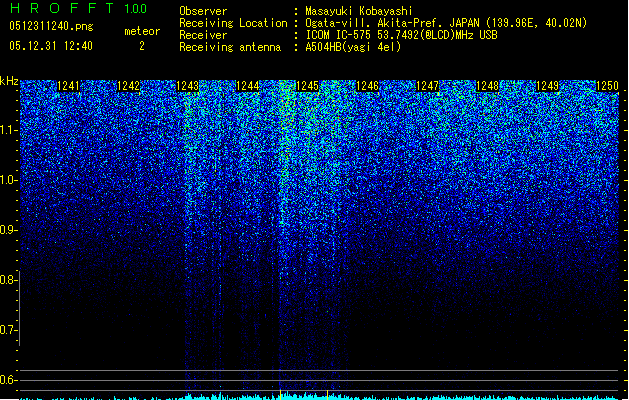
Task: Click frequency axis label 0.8
Action: (x=8, y=280)
